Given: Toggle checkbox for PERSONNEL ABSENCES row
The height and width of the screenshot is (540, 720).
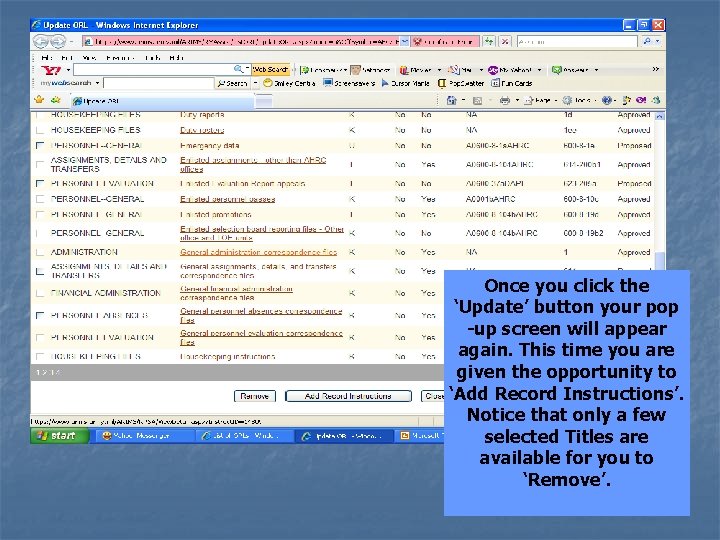Looking at the screenshot, I should (x=40, y=315).
